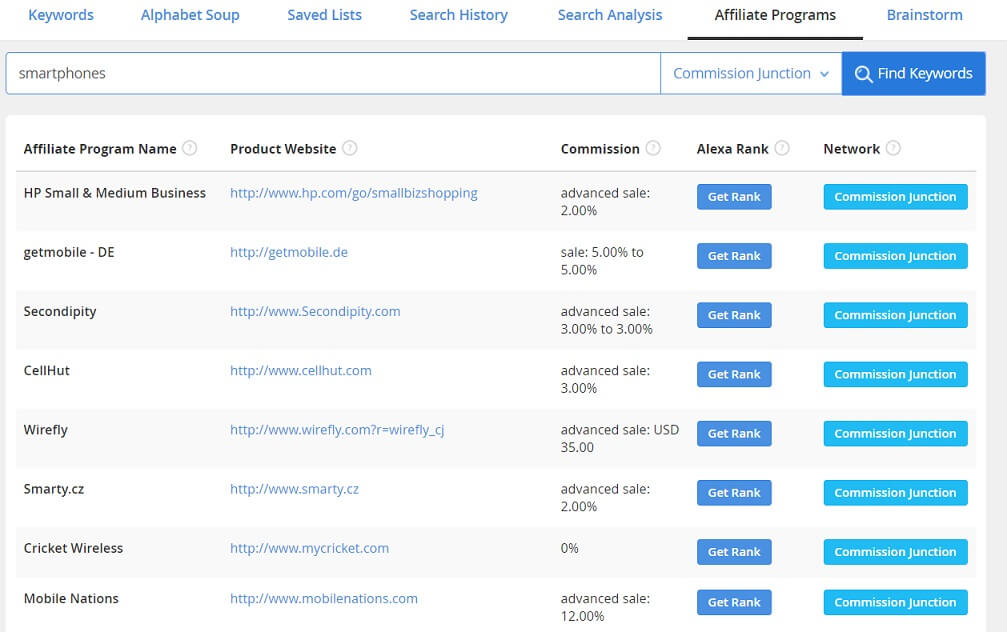Click help icon beside Network header

click(x=893, y=148)
